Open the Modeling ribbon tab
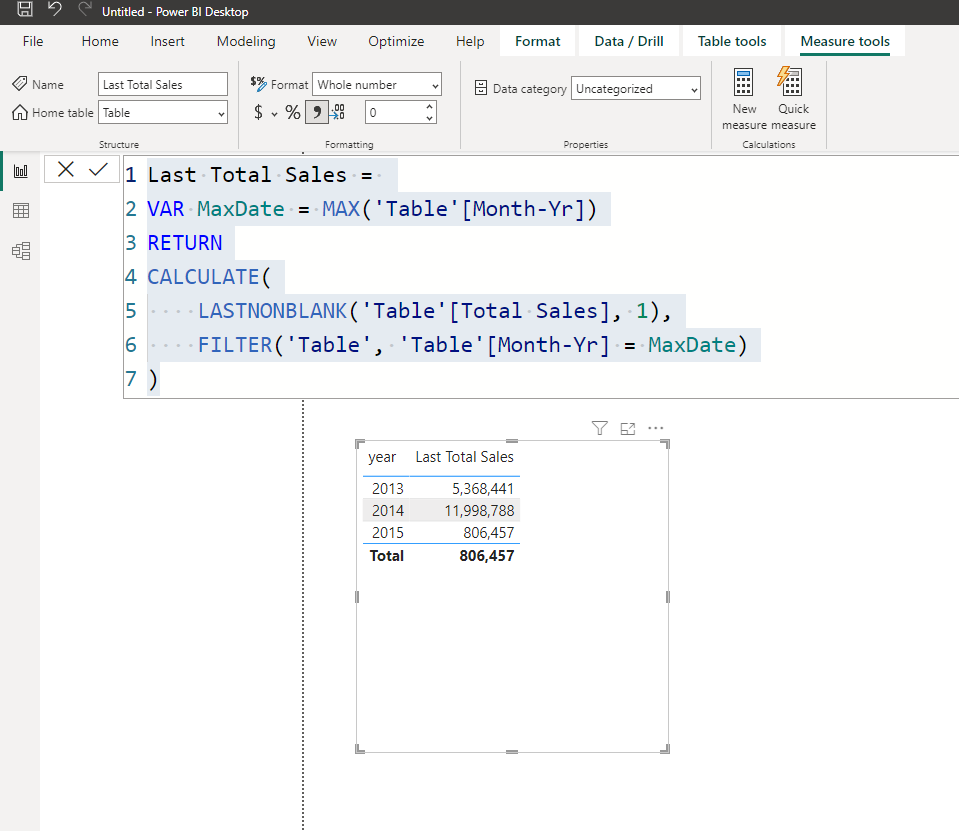959x831 pixels. point(246,41)
